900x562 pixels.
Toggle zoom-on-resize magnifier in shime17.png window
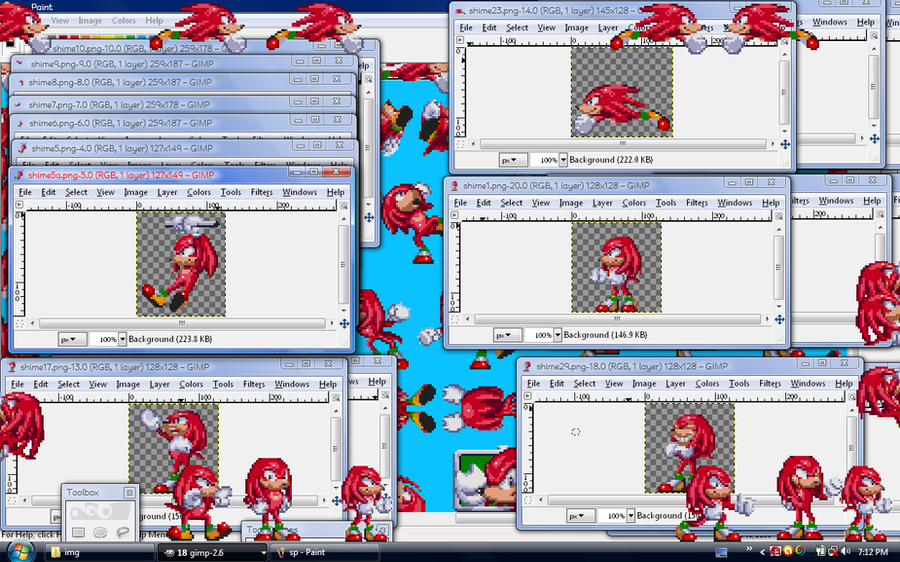point(336,397)
